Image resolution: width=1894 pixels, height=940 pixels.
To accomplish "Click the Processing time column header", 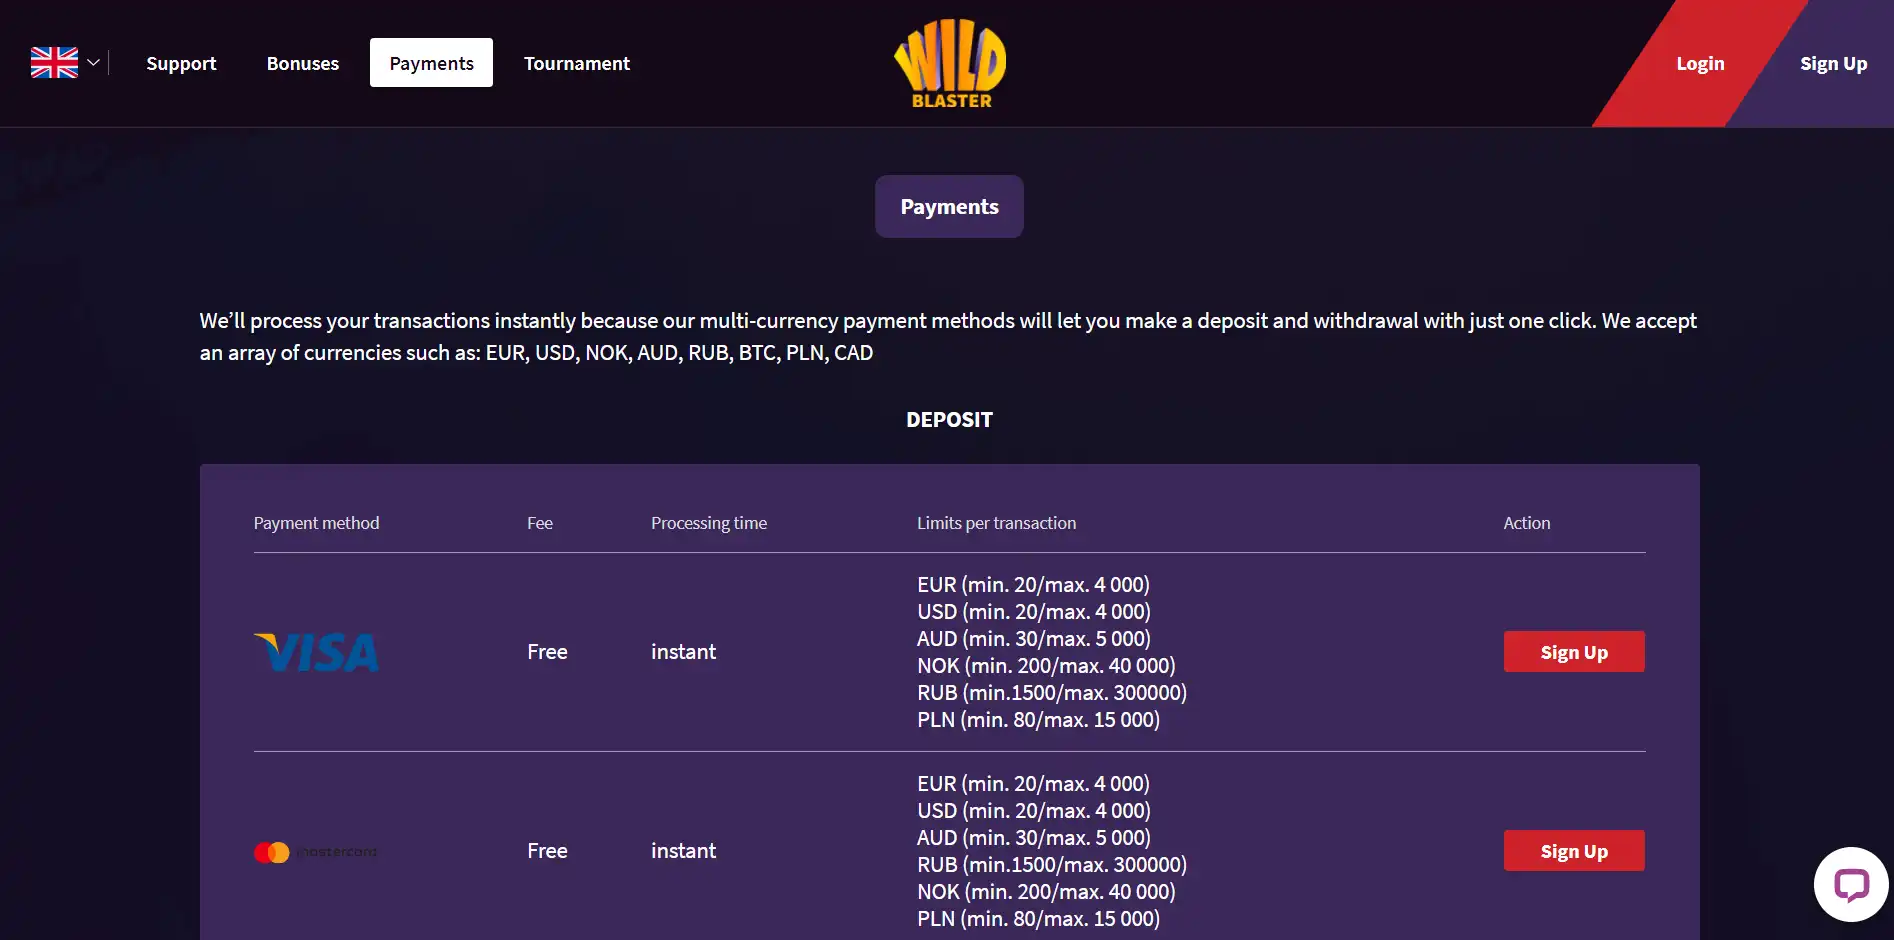I will click(x=709, y=523).
